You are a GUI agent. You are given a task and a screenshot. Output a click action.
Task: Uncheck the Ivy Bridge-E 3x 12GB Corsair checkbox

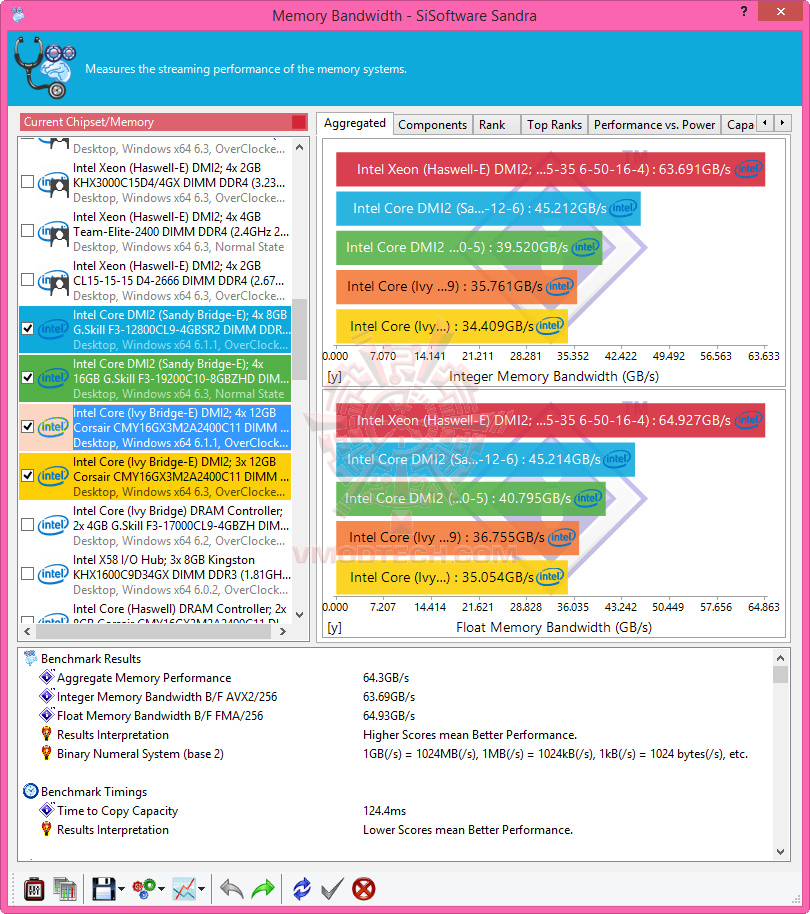pyautogui.click(x=27, y=476)
